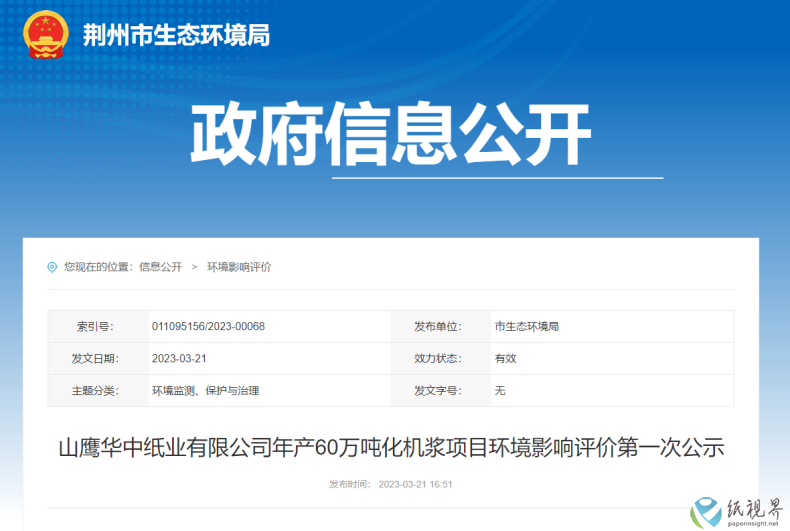This screenshot has height=531, width=790.
Task: Select index number 011095156/2023-00068
Action: [208, 326]
